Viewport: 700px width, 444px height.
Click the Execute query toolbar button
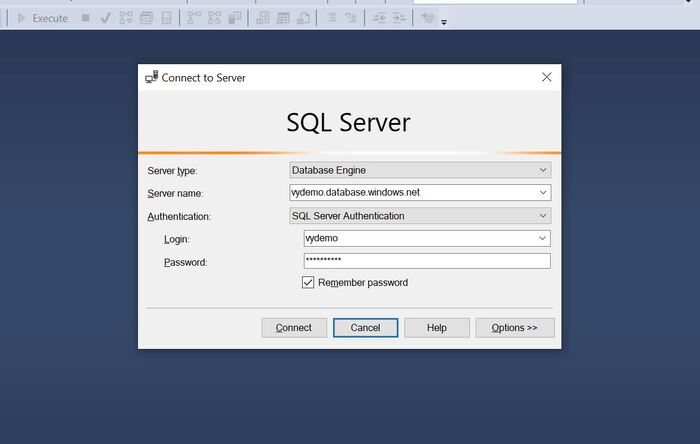click(42, 18)
